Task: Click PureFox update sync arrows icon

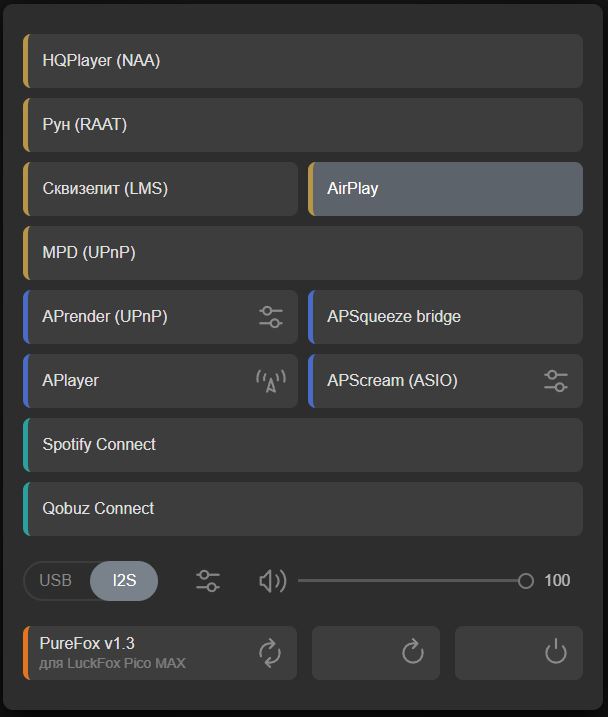Action: [x=270, y=653]
